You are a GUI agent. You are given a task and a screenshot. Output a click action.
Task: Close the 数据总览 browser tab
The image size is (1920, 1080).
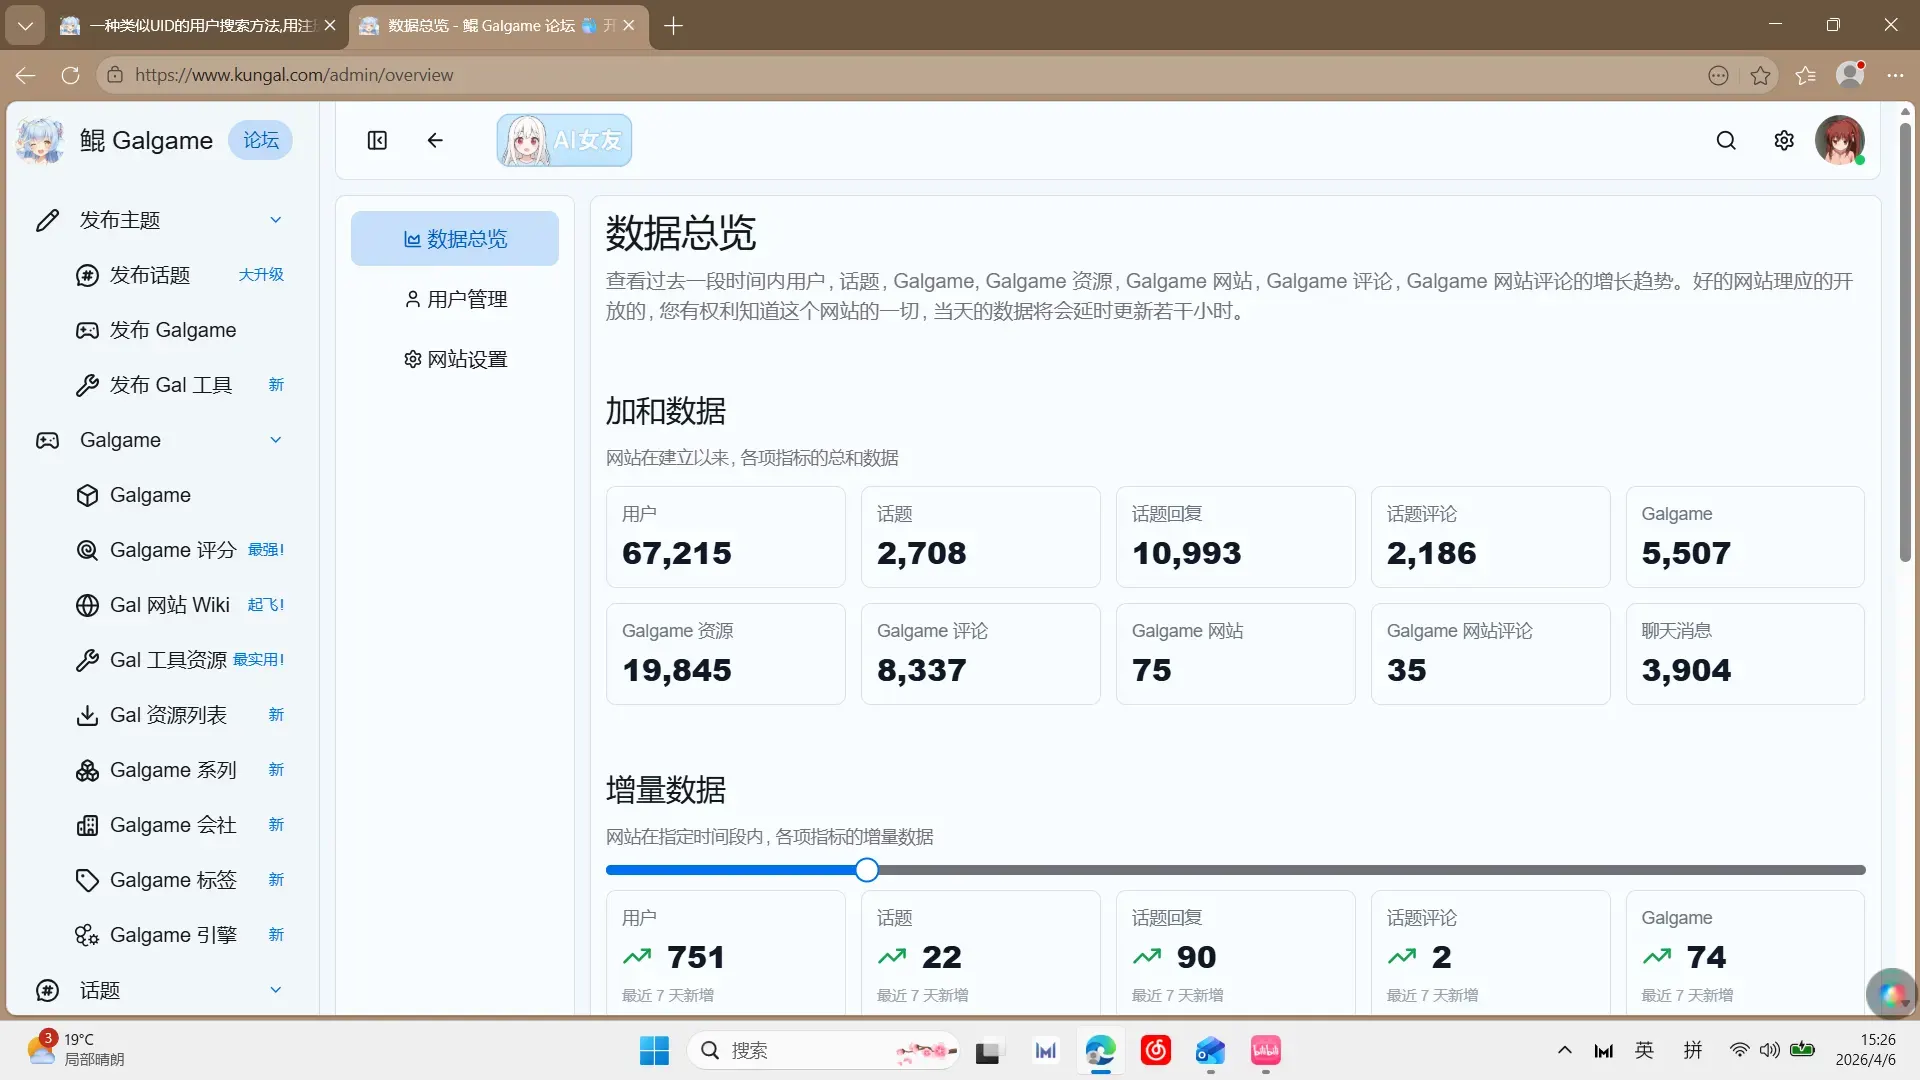[x=629, y=25]
